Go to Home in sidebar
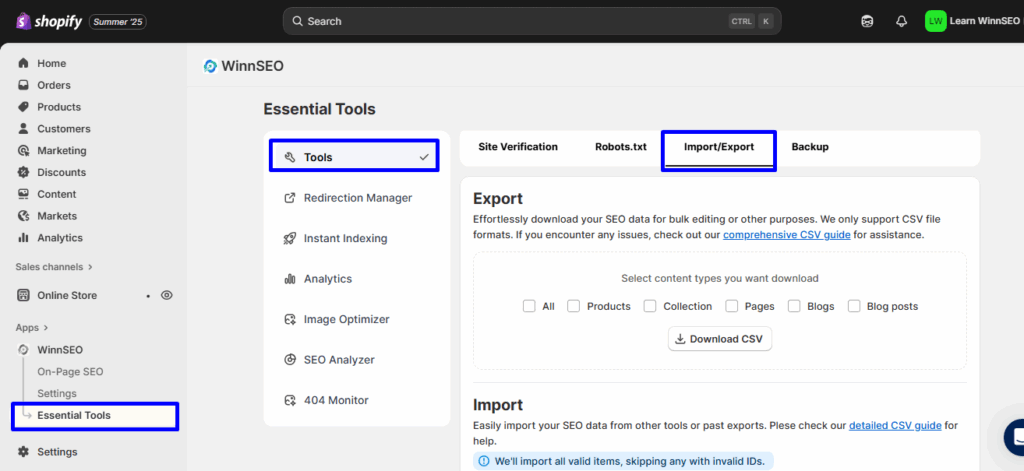Screen dimensions: 1024x471 52,63
